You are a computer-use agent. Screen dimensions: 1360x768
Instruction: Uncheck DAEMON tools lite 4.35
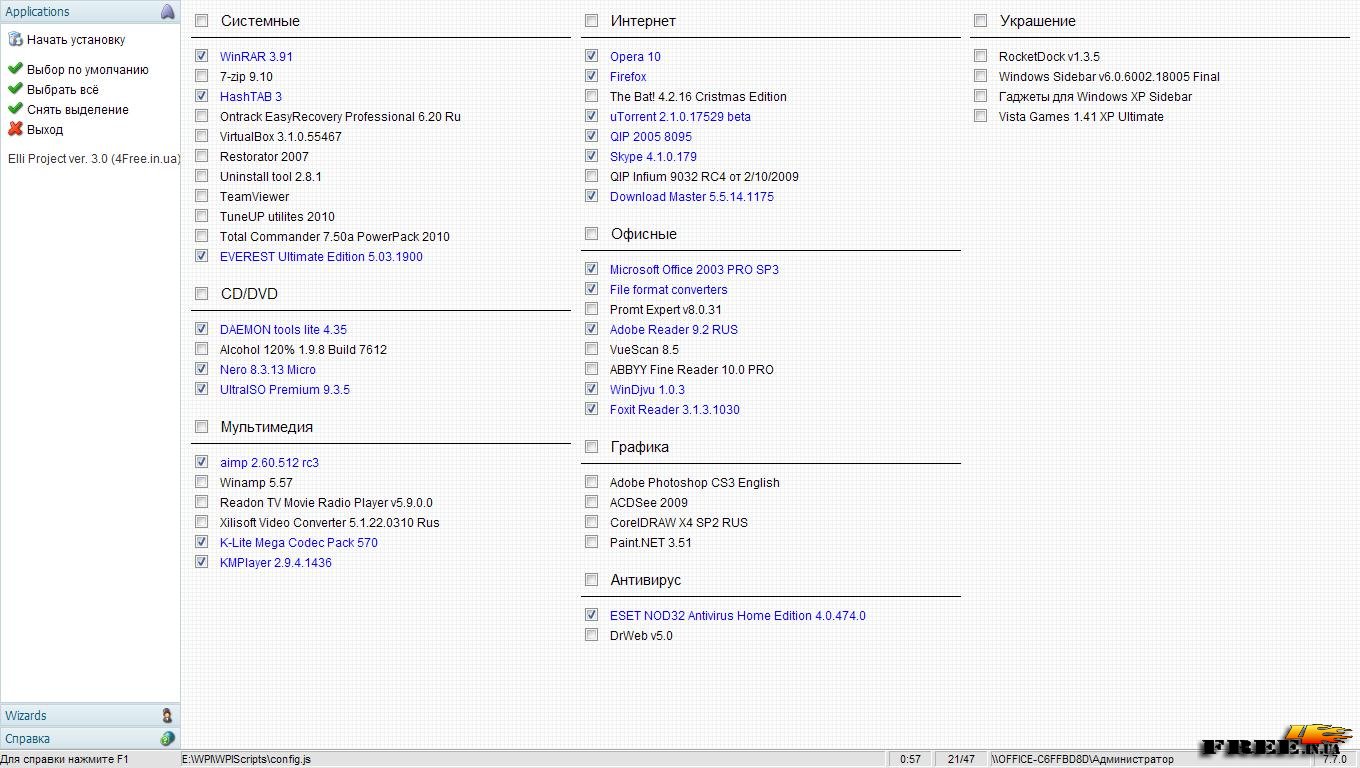point(202,329)
